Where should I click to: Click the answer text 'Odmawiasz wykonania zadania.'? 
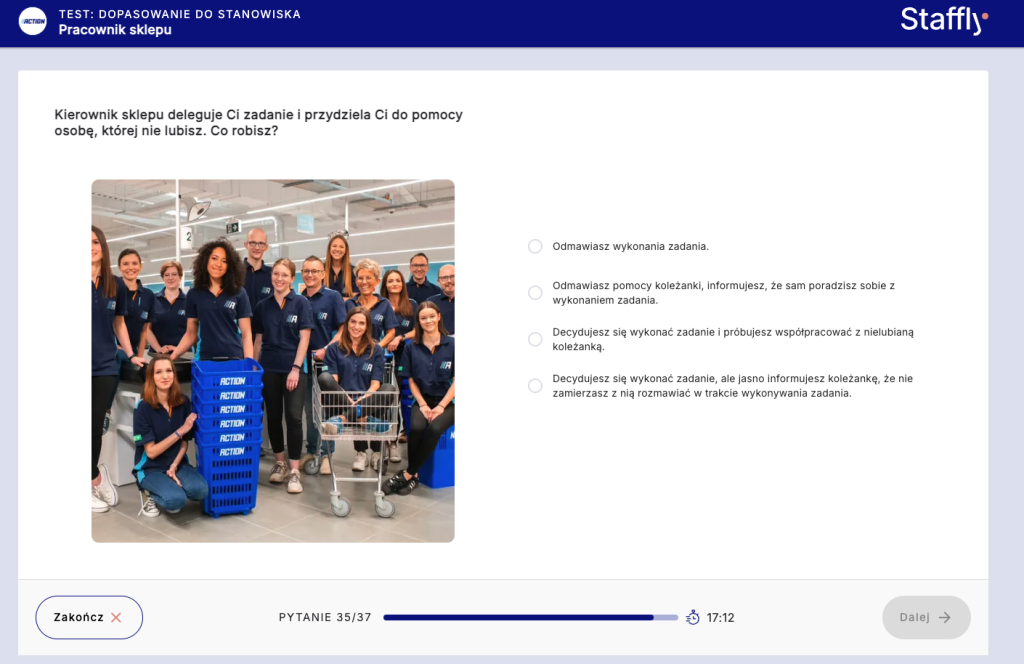(x=630, y=246)
